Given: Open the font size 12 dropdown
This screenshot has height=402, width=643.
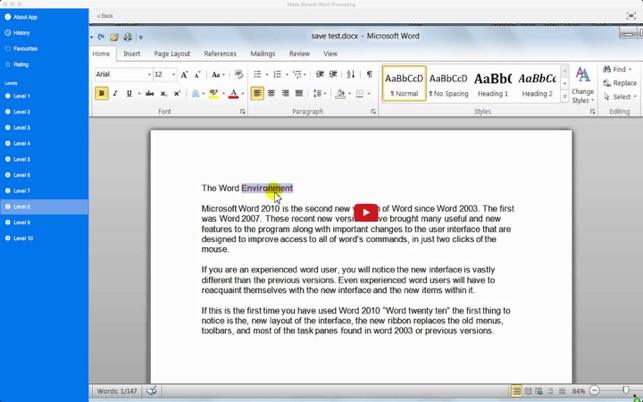Looking at the screenshot, I should coord(173,75).
